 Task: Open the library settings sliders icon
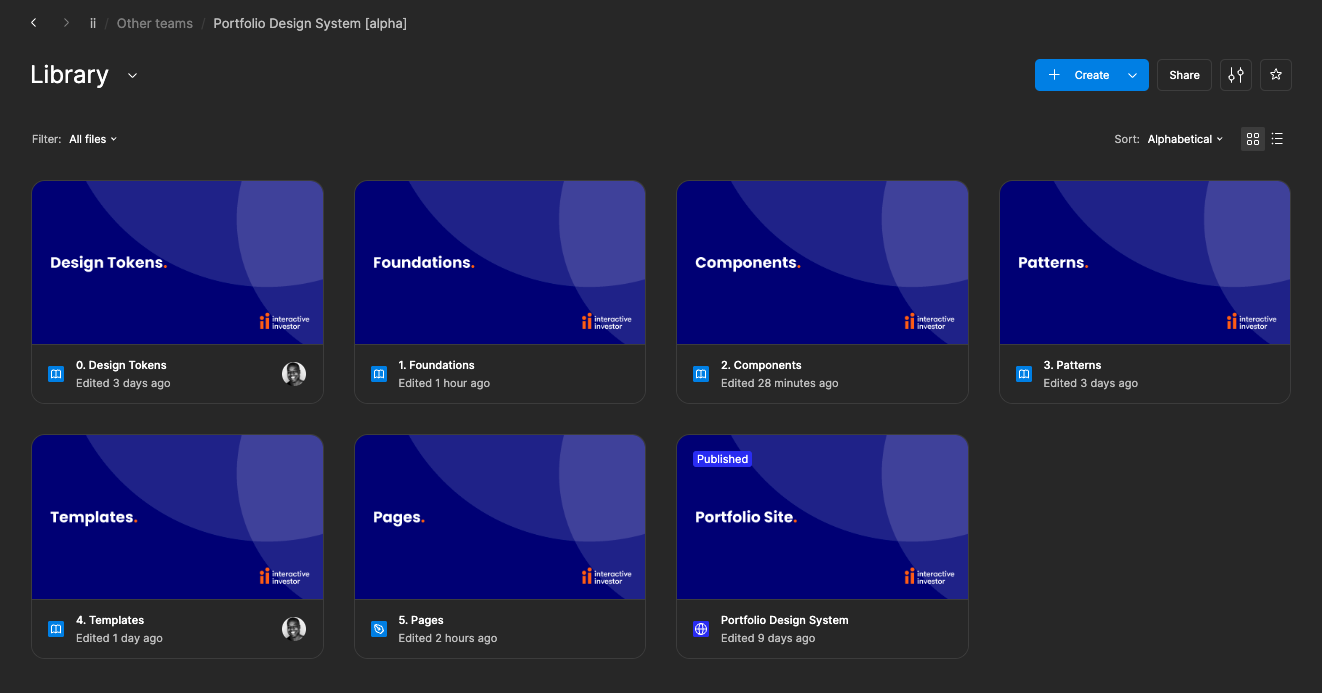coord(1236,75)
